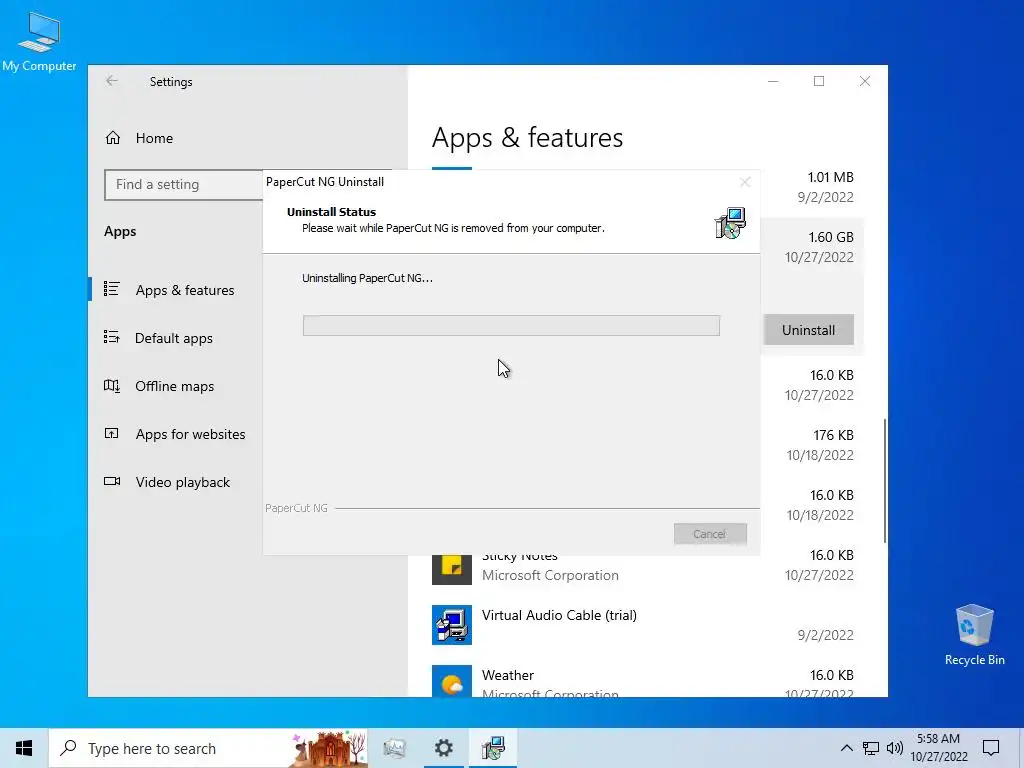Open the Recycle Bin desktop icon

point(974,634)
